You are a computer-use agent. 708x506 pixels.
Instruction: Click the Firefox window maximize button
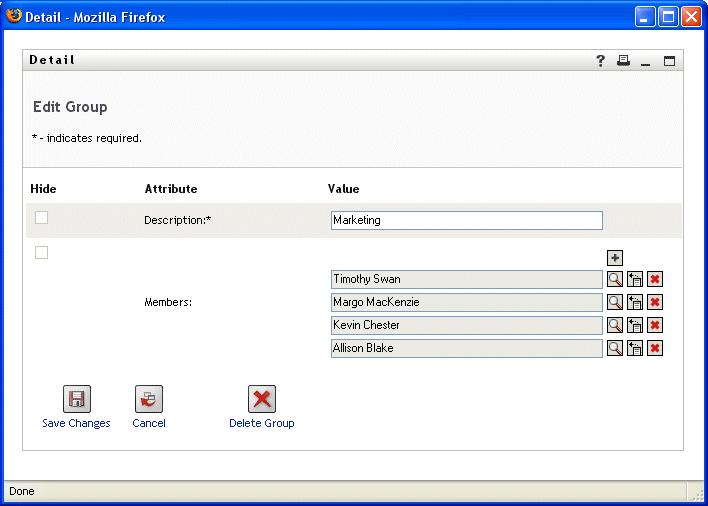coord(668,17)
